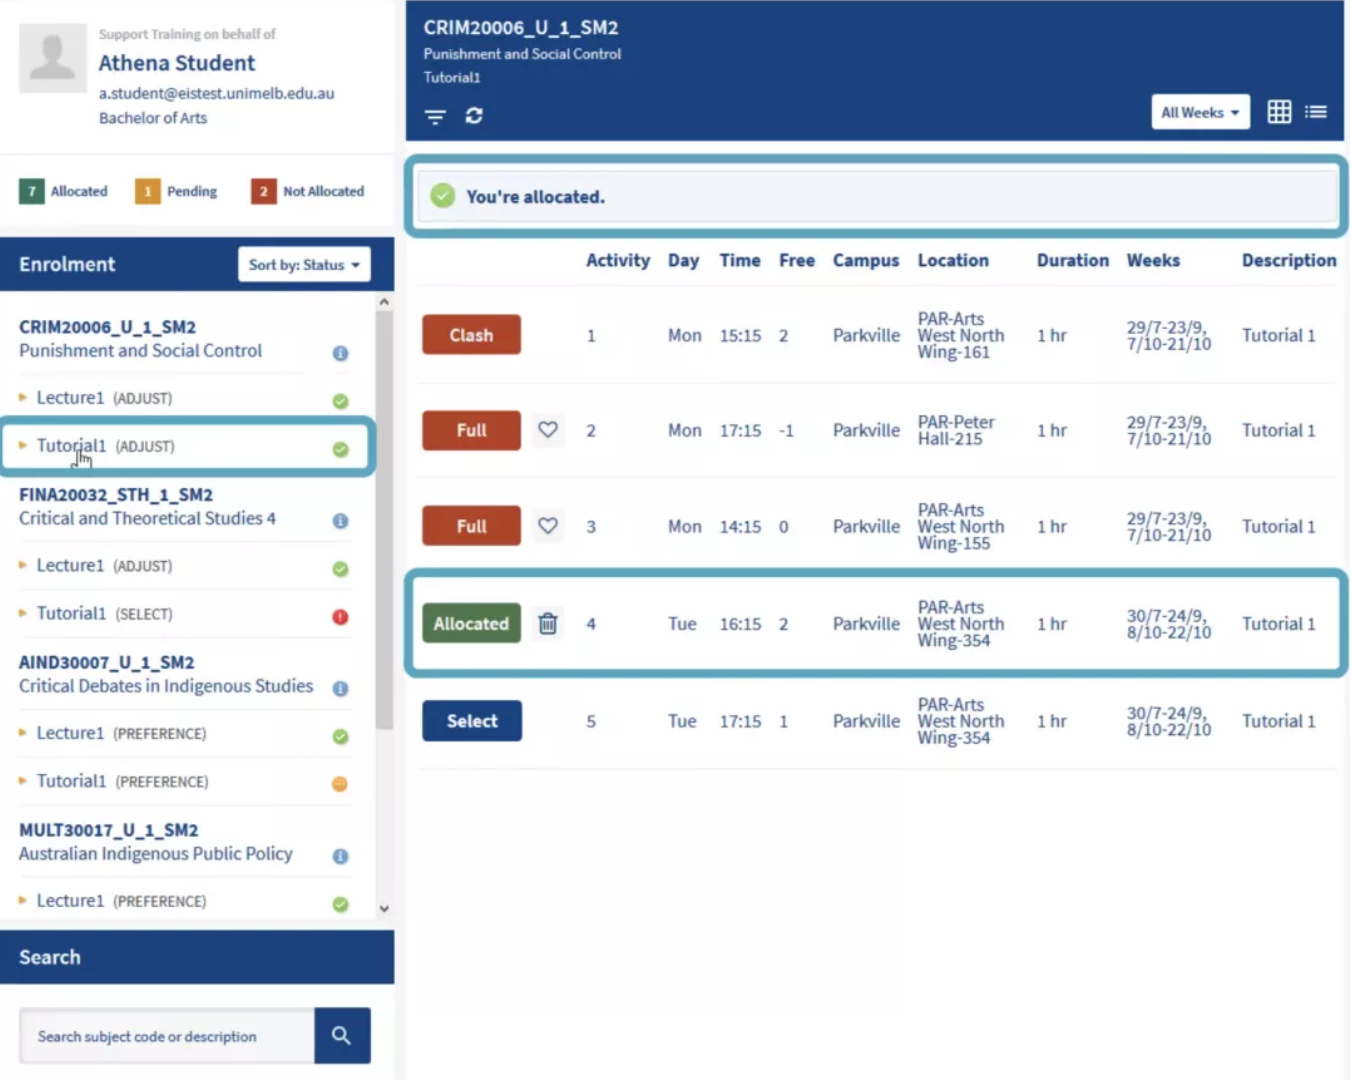Click the subject search input field
Screen dimensions: 1352x1080
click(x=166, y=1035)
